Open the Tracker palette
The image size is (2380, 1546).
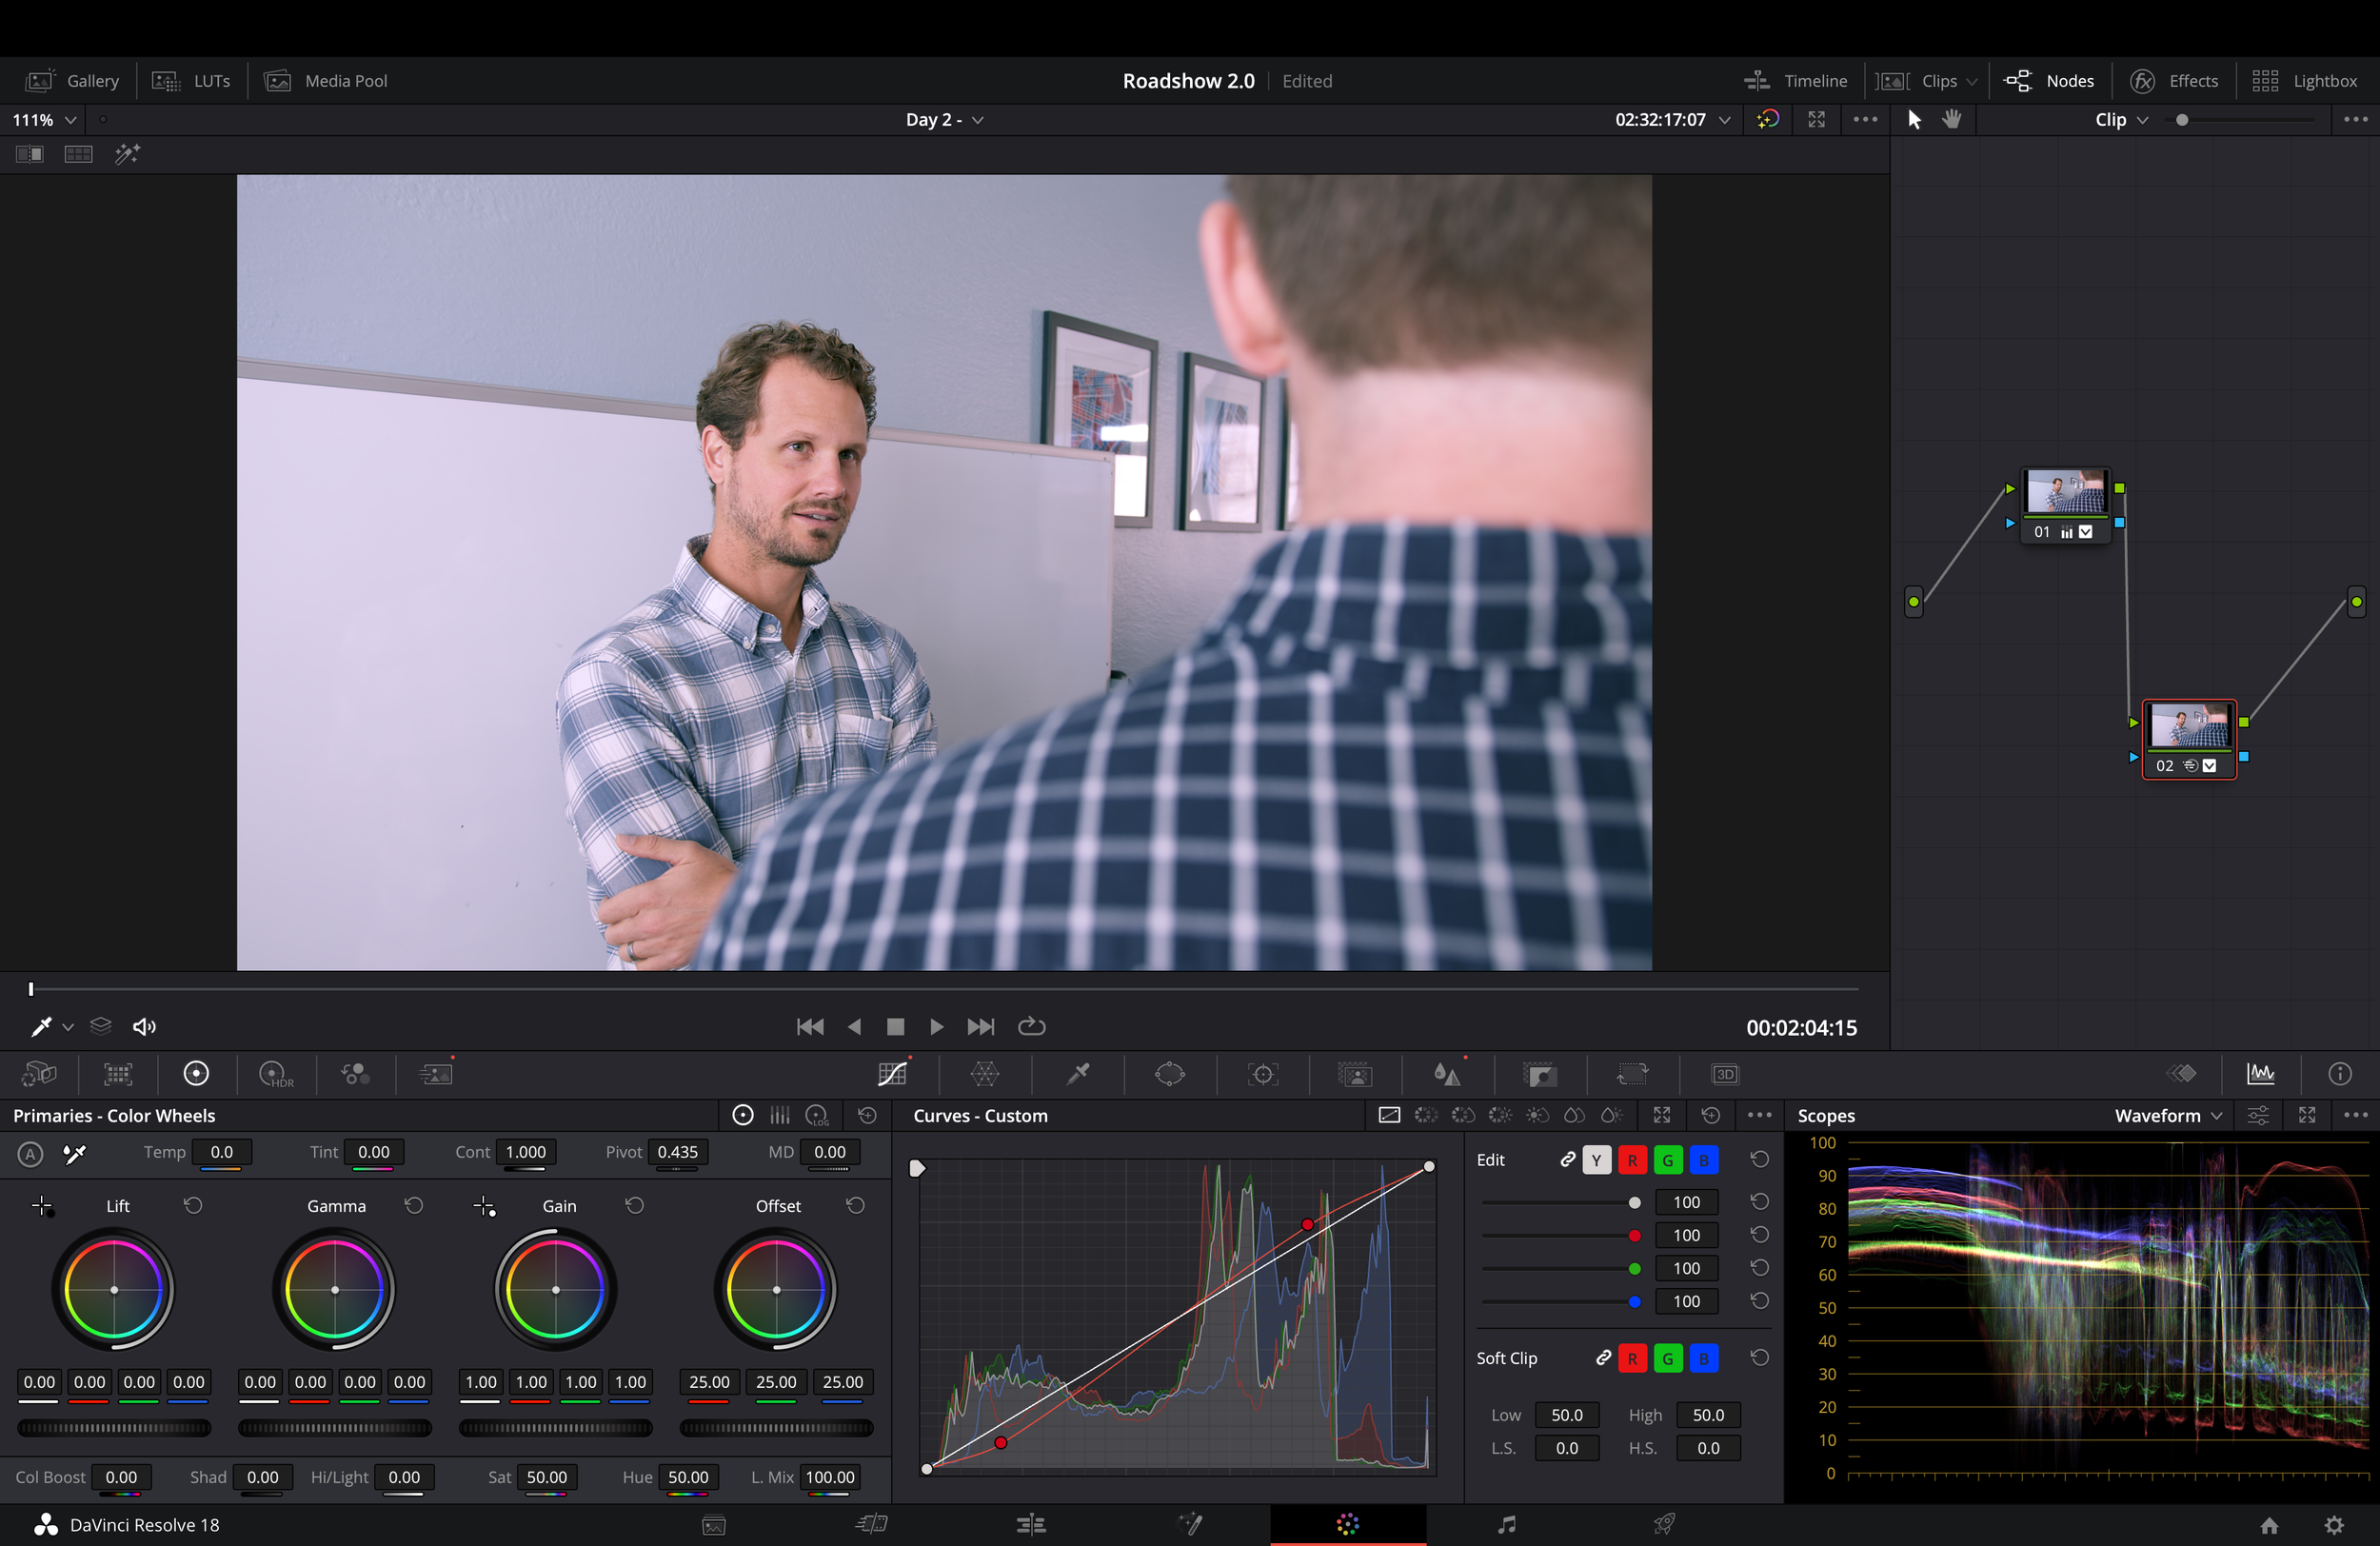coord(1263,1074)
